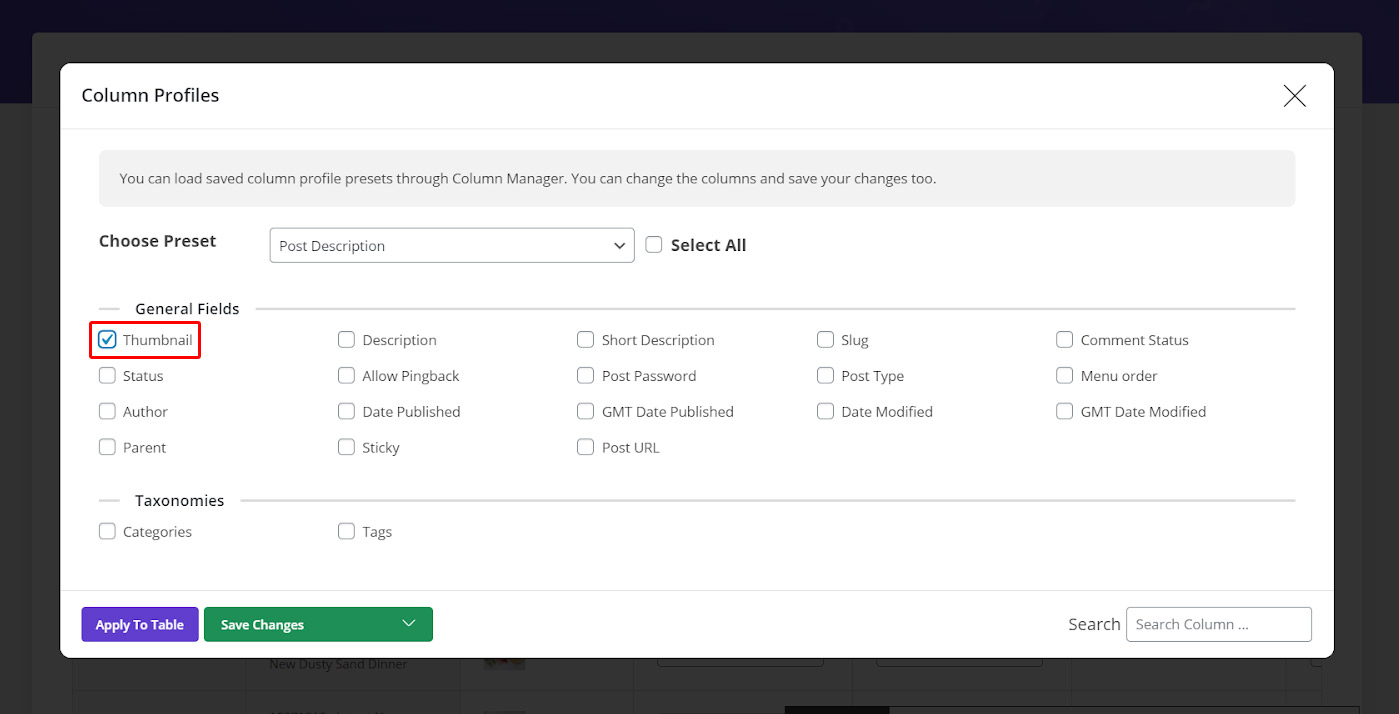Check the Tags taxonomy checkbox
1399x714 pixels.
point(346,532)
